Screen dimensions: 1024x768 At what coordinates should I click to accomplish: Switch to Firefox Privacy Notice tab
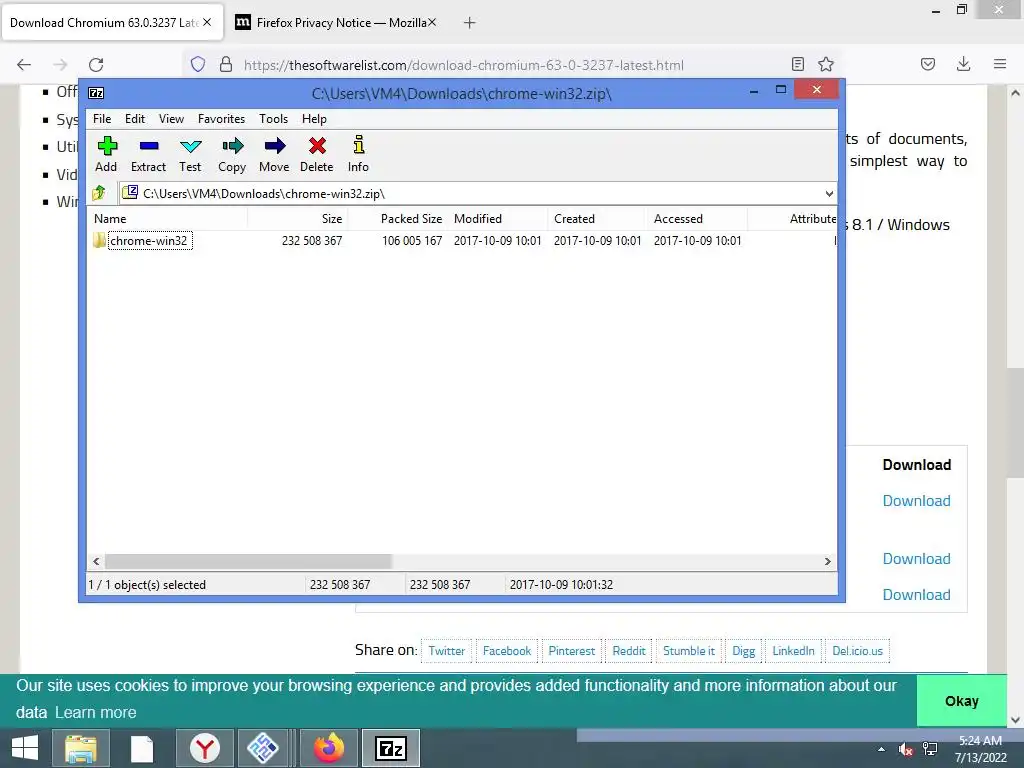pos(335,23)
